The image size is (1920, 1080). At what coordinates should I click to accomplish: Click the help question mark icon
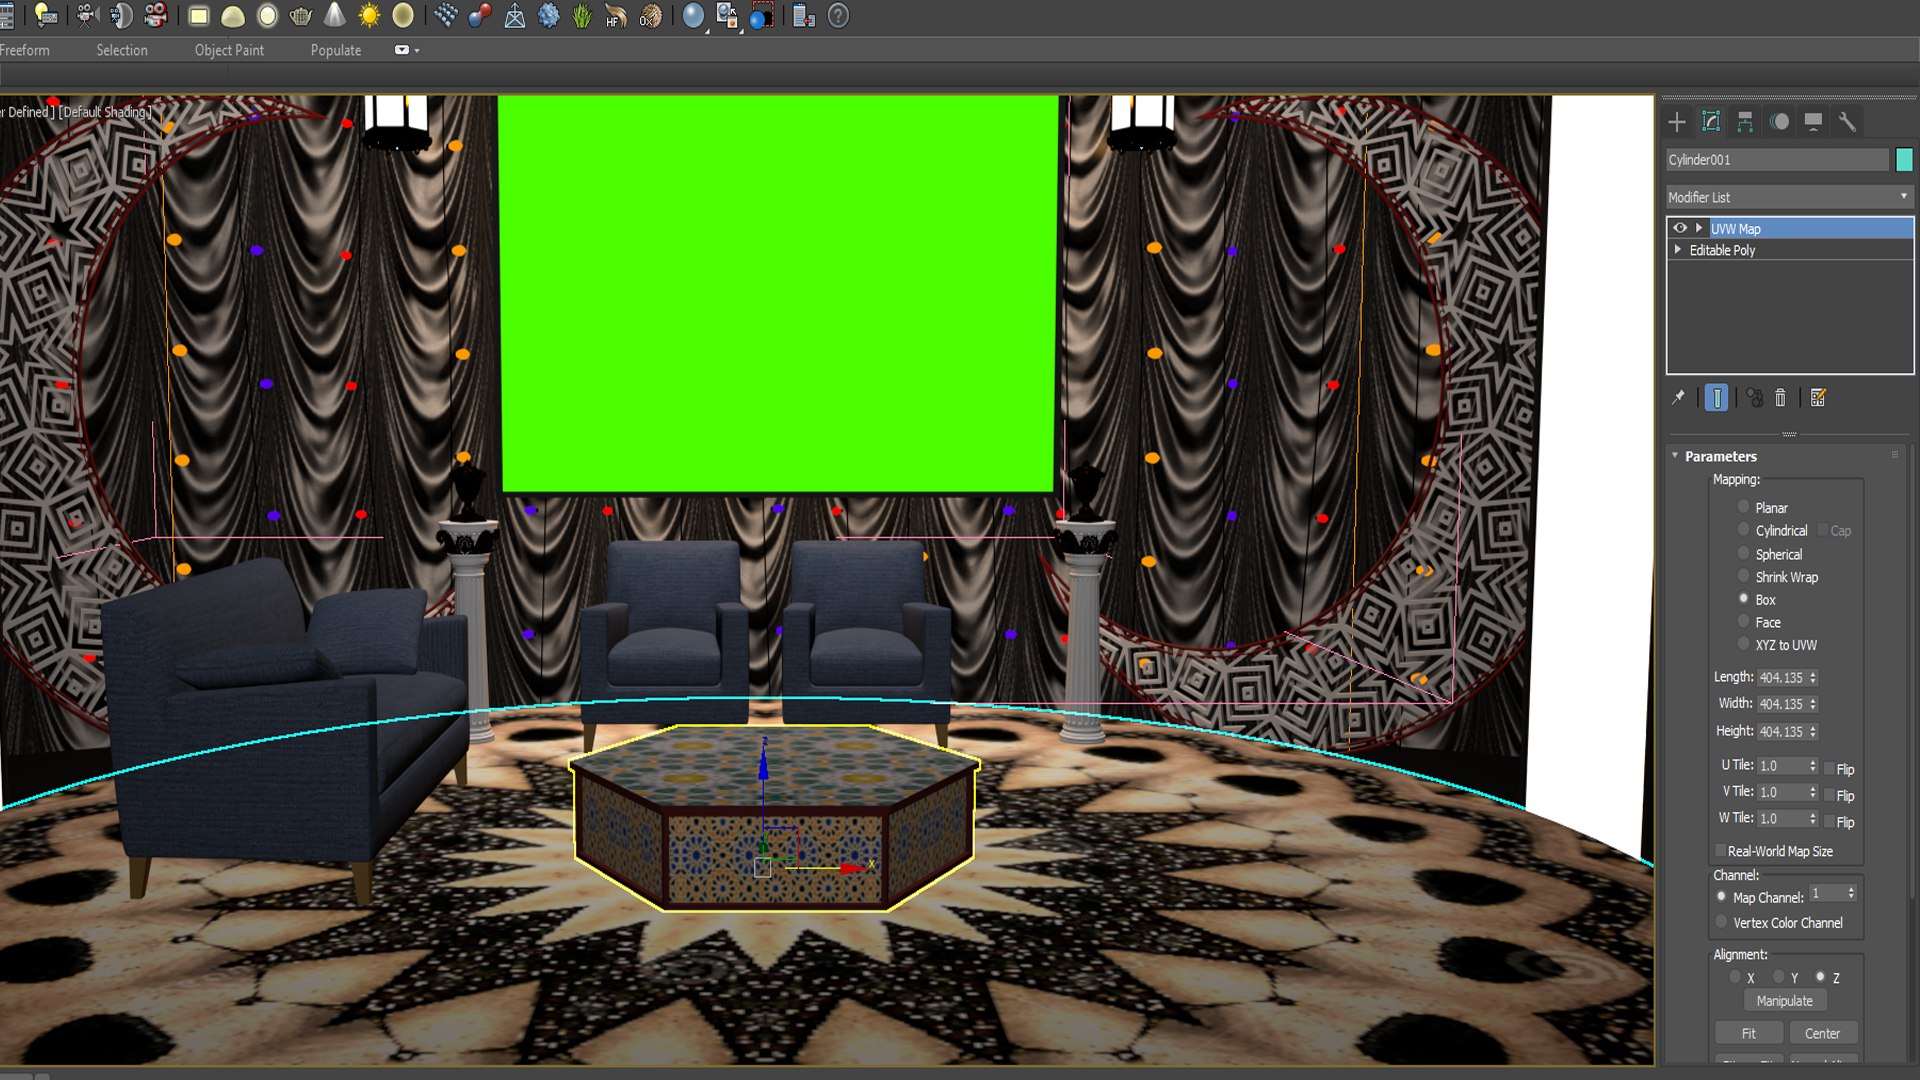838,16
